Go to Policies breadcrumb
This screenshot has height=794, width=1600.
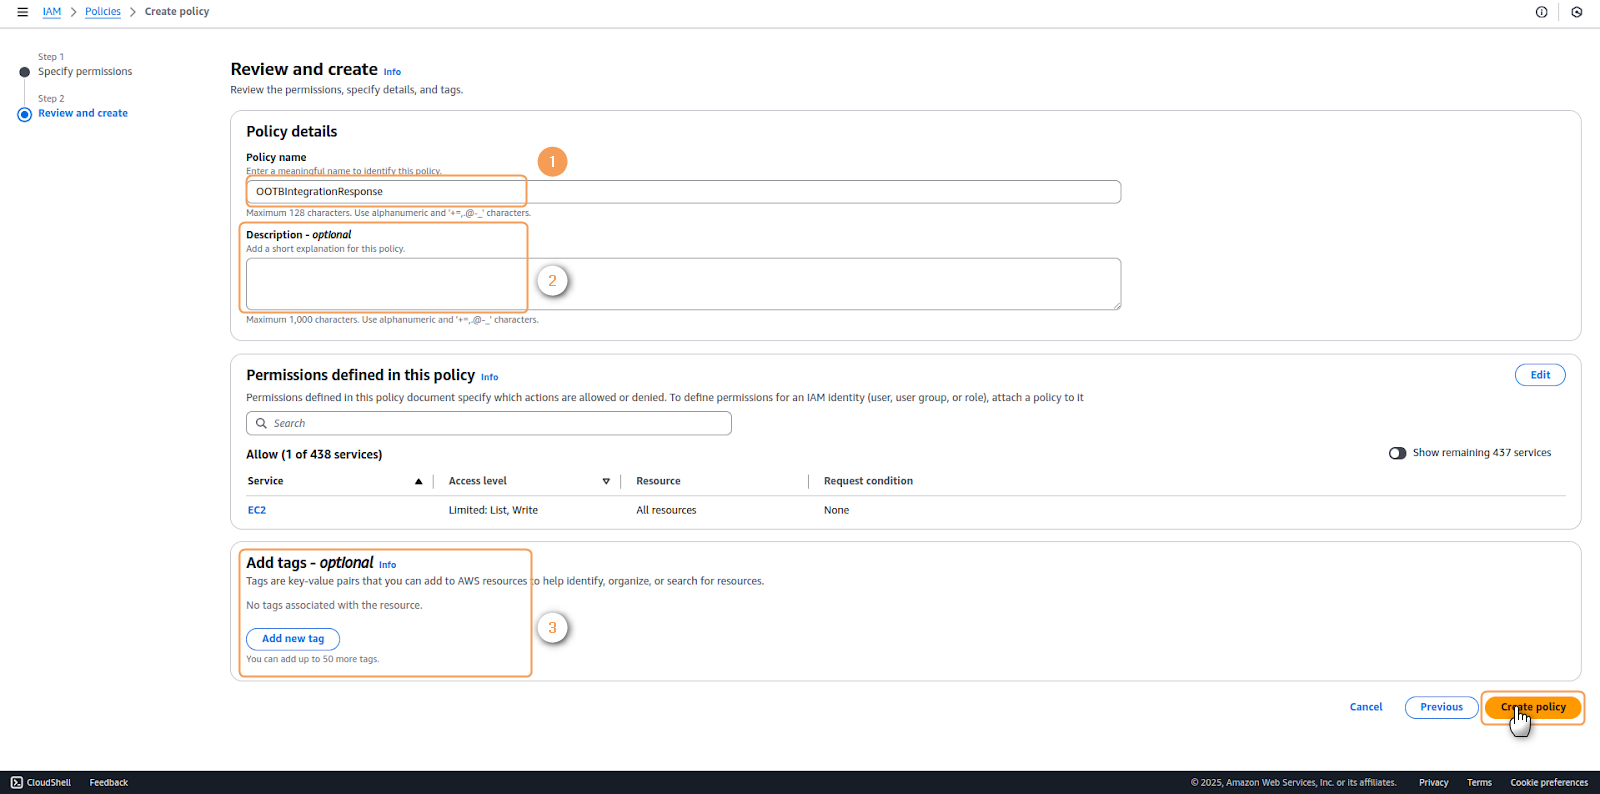click(x=102, y=12)
